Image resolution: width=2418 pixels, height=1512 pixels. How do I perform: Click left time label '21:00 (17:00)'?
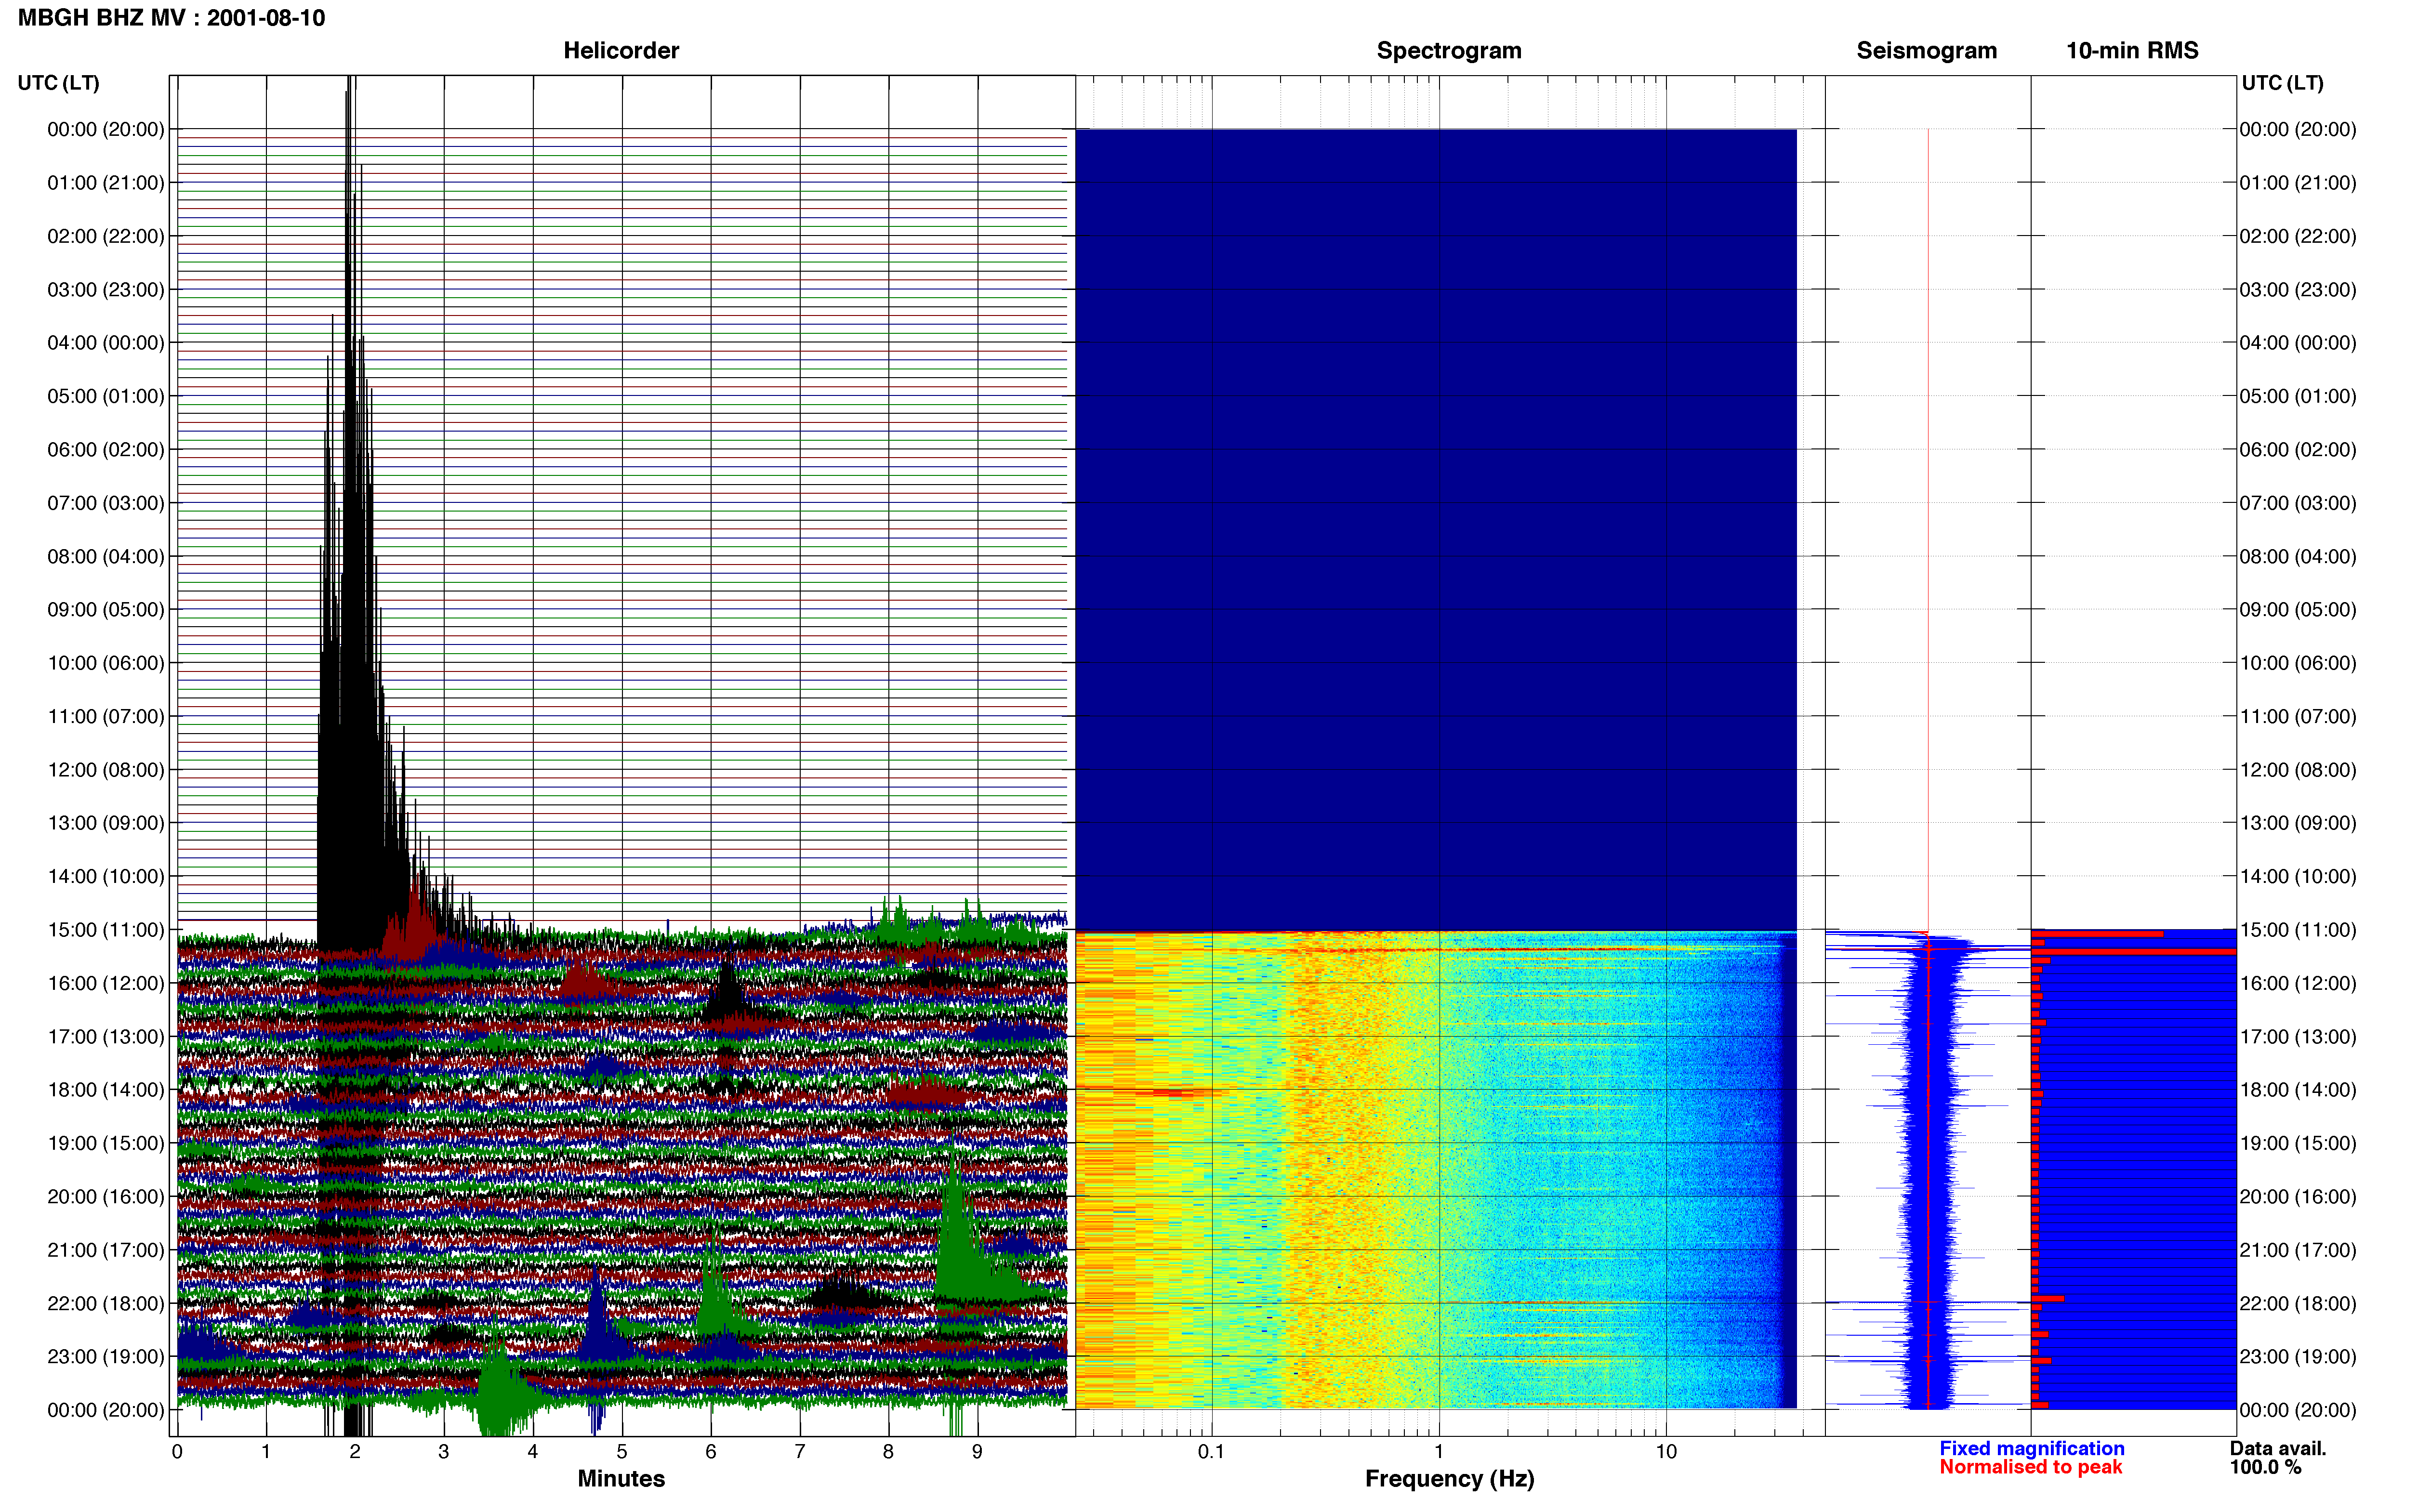[106, 1250]
